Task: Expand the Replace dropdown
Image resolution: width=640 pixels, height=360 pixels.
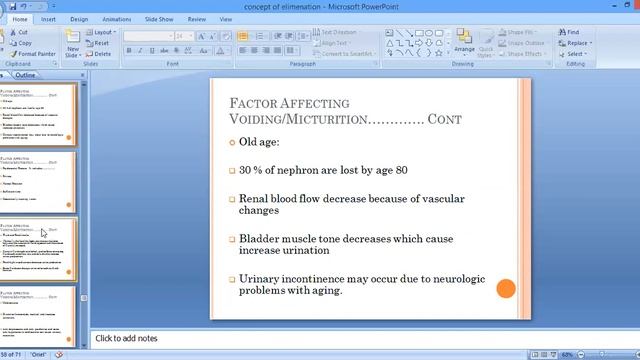Action: [x=591, y=43]
